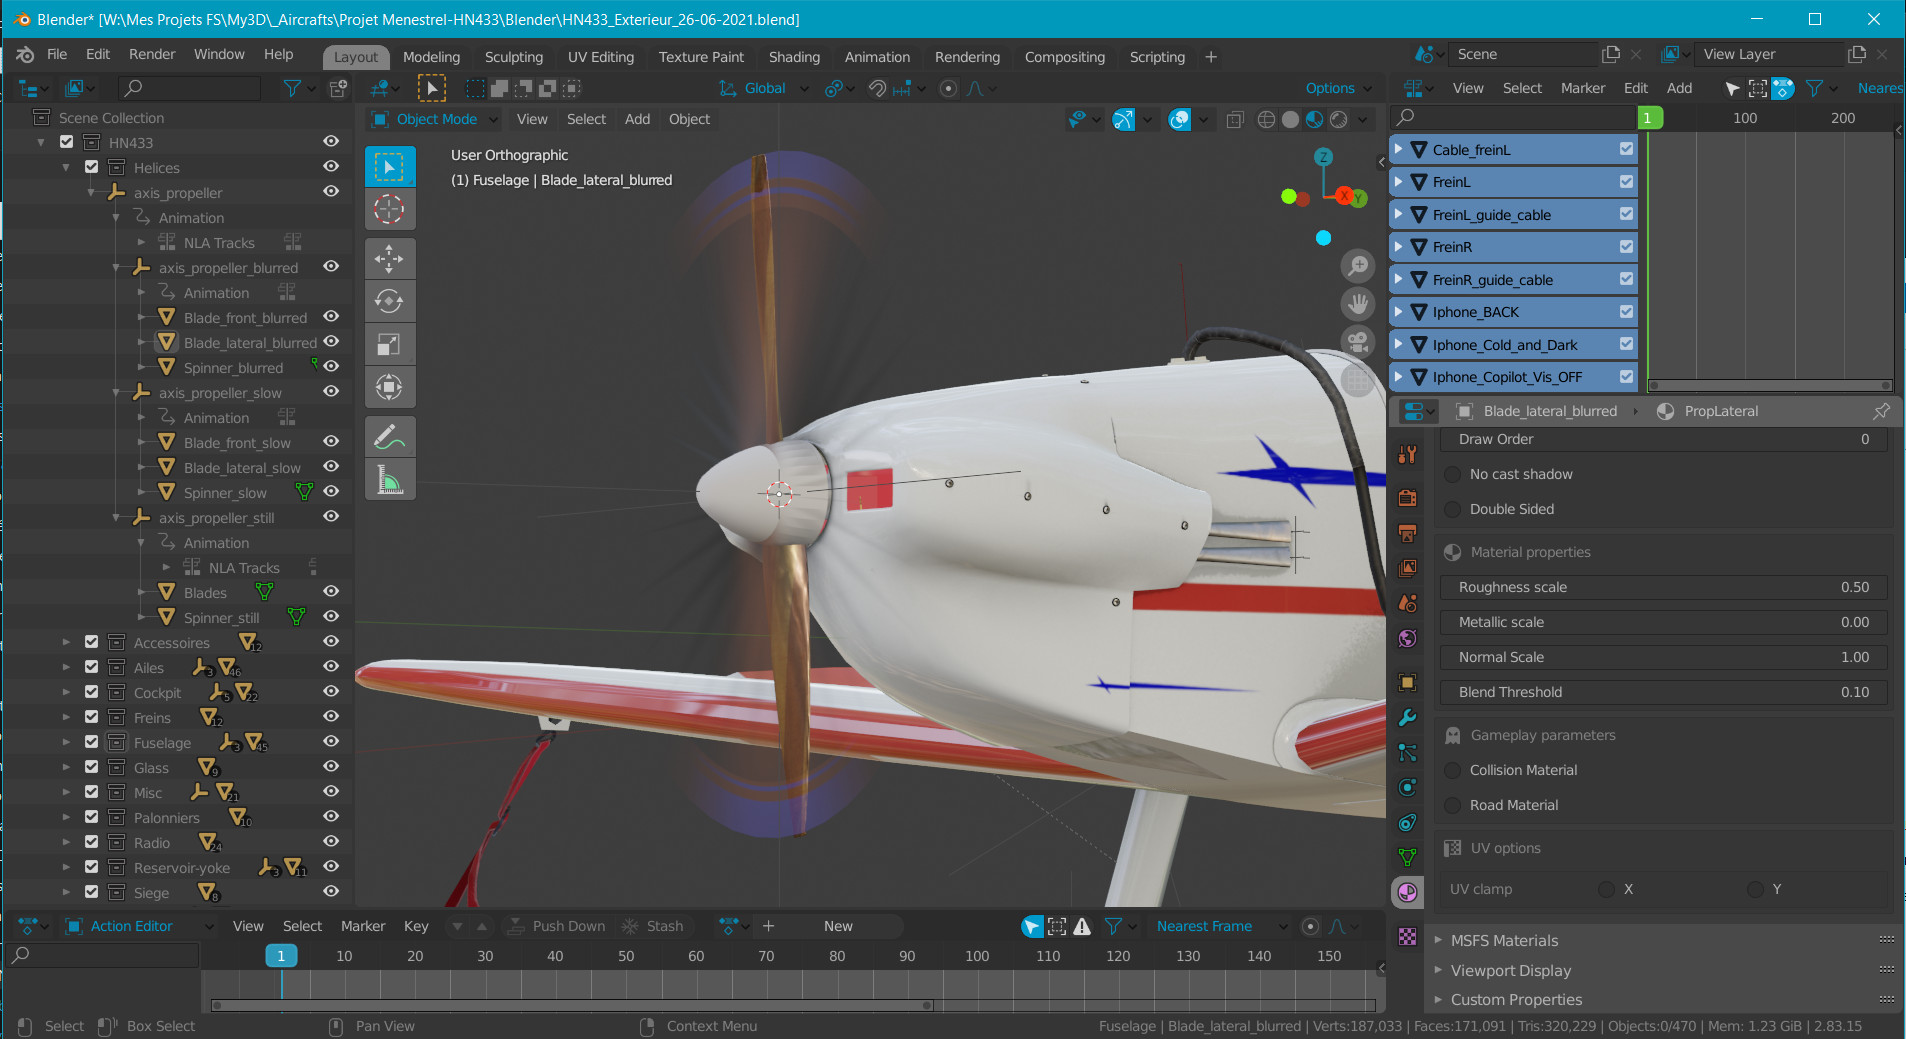Hide Spinner_slow object in outliner
Viewport: 1906px width, 1039px height.
331,491
